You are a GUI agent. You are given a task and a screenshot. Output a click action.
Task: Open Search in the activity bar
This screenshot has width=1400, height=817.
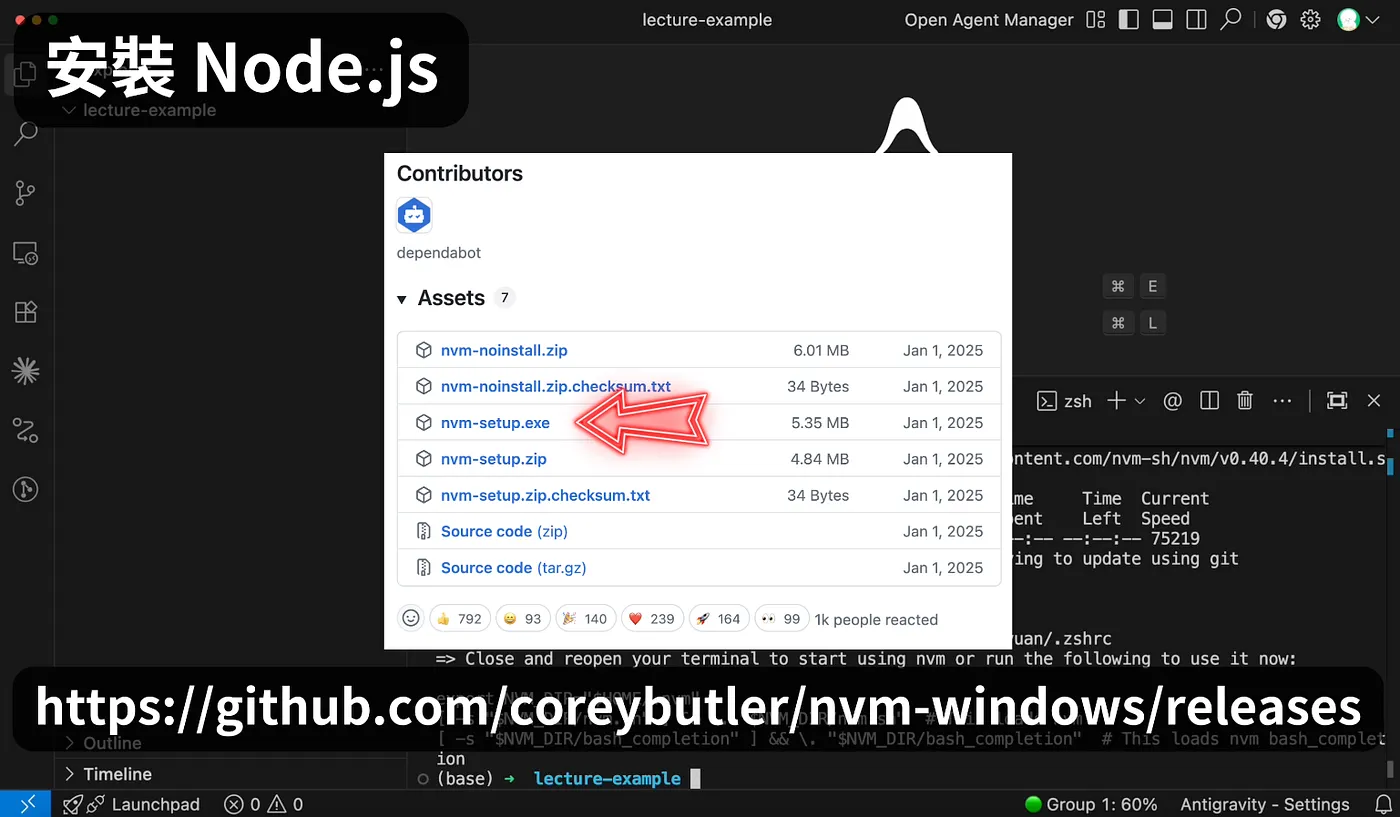pyautogui.click(x=26, y=133)
